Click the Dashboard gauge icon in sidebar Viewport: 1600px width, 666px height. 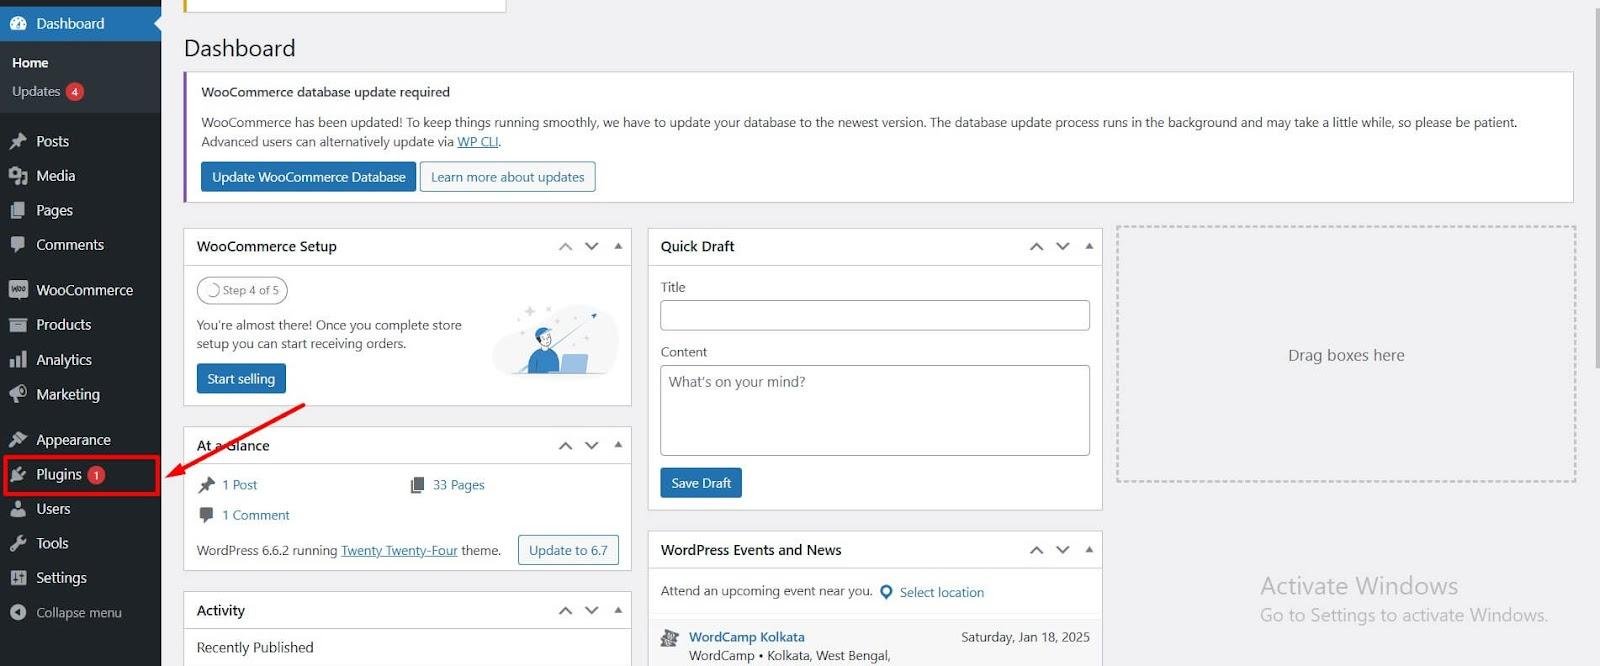(18, 23)
